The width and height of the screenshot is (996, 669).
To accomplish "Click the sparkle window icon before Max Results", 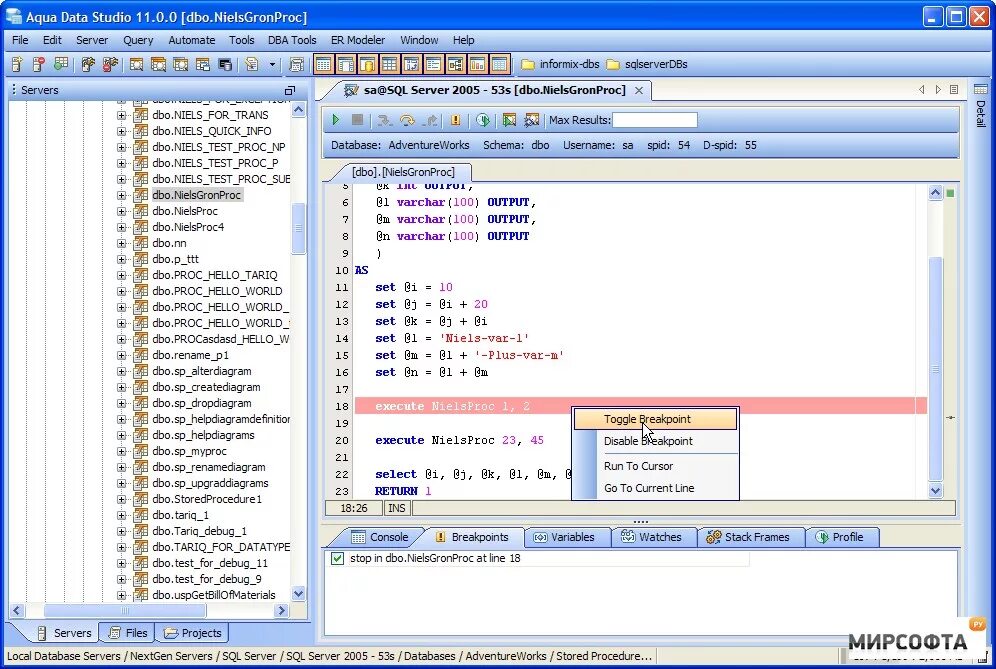I will point(532,119).
